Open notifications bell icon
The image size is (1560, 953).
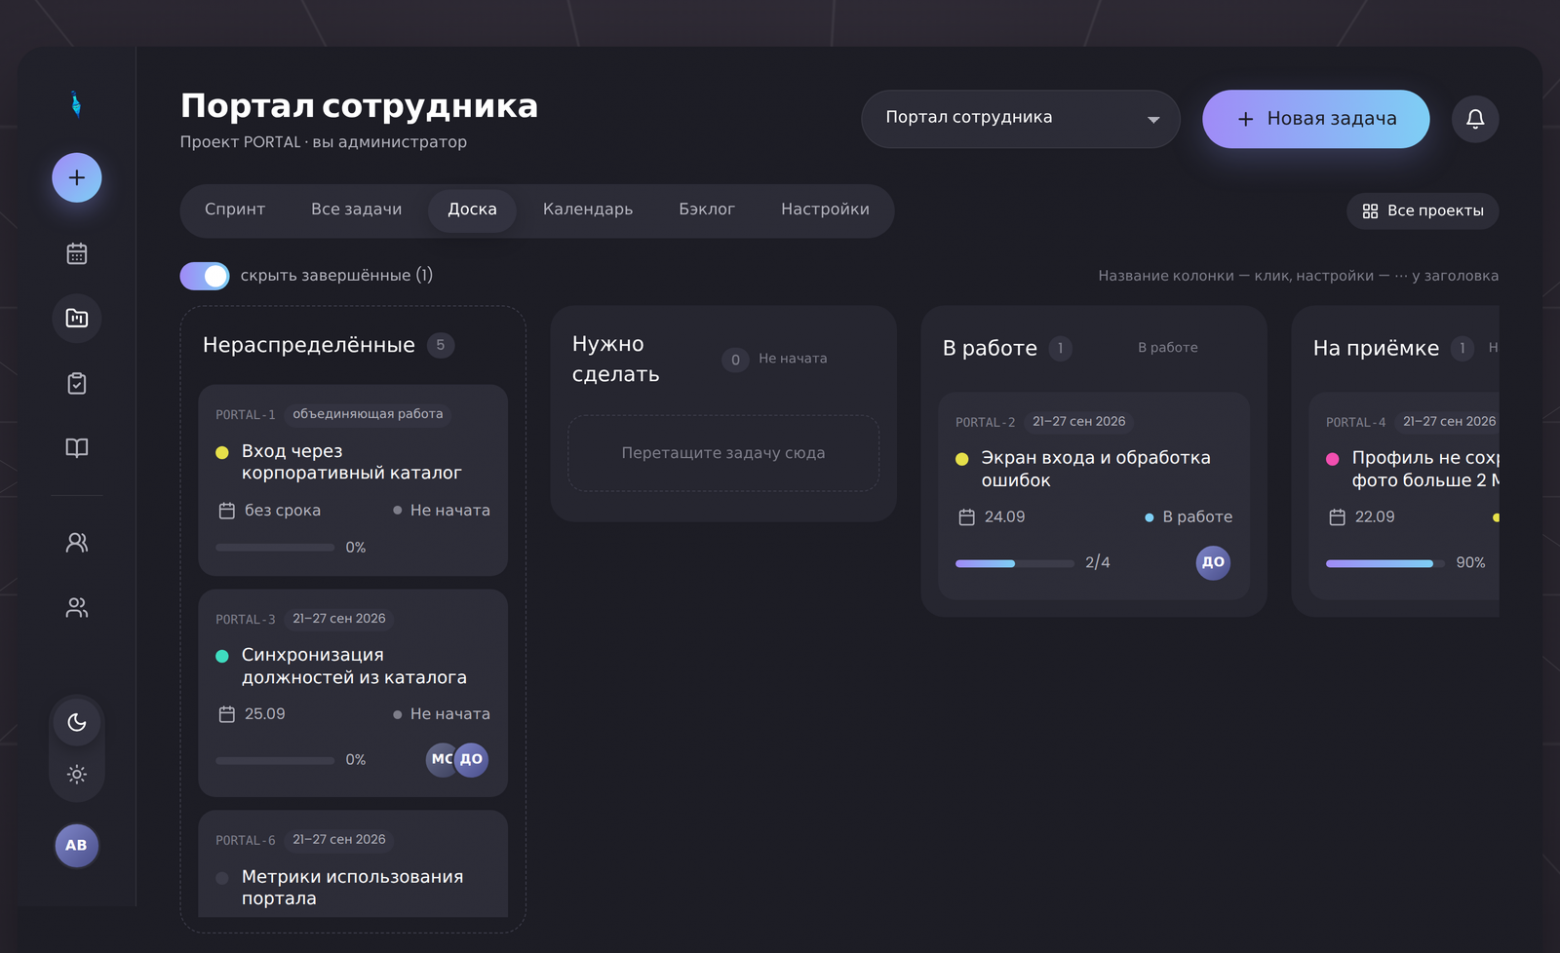pos(1475,119)
